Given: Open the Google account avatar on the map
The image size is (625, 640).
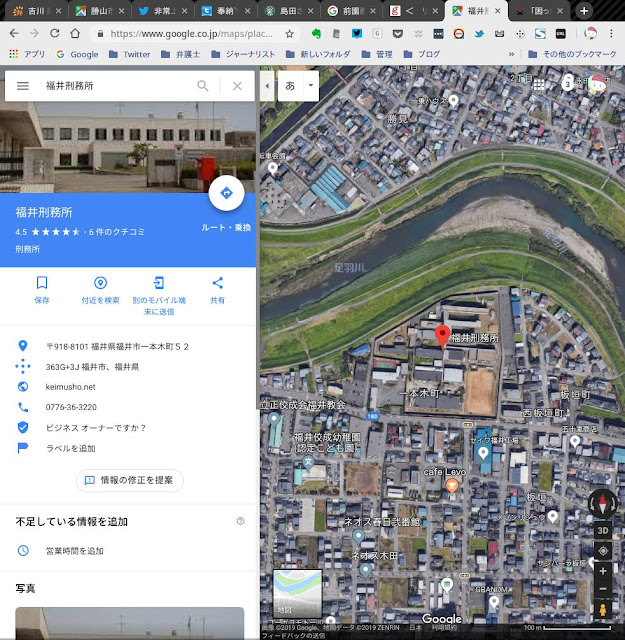Looking at the screenshot, I should 596,84.
